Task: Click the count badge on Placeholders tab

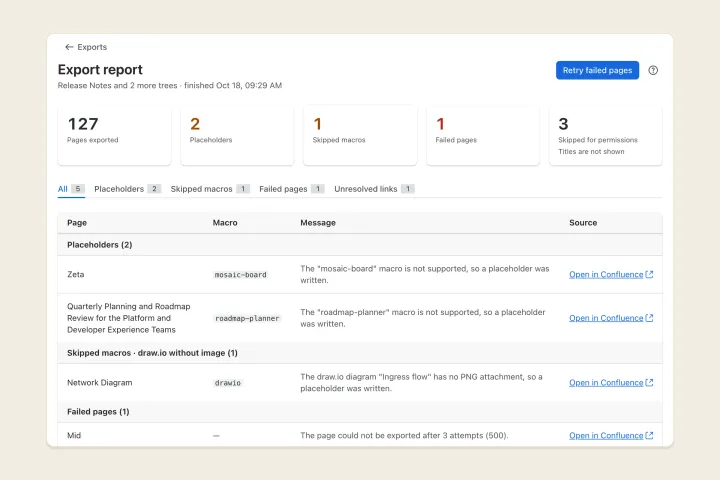Action: [x=154, y=189]
